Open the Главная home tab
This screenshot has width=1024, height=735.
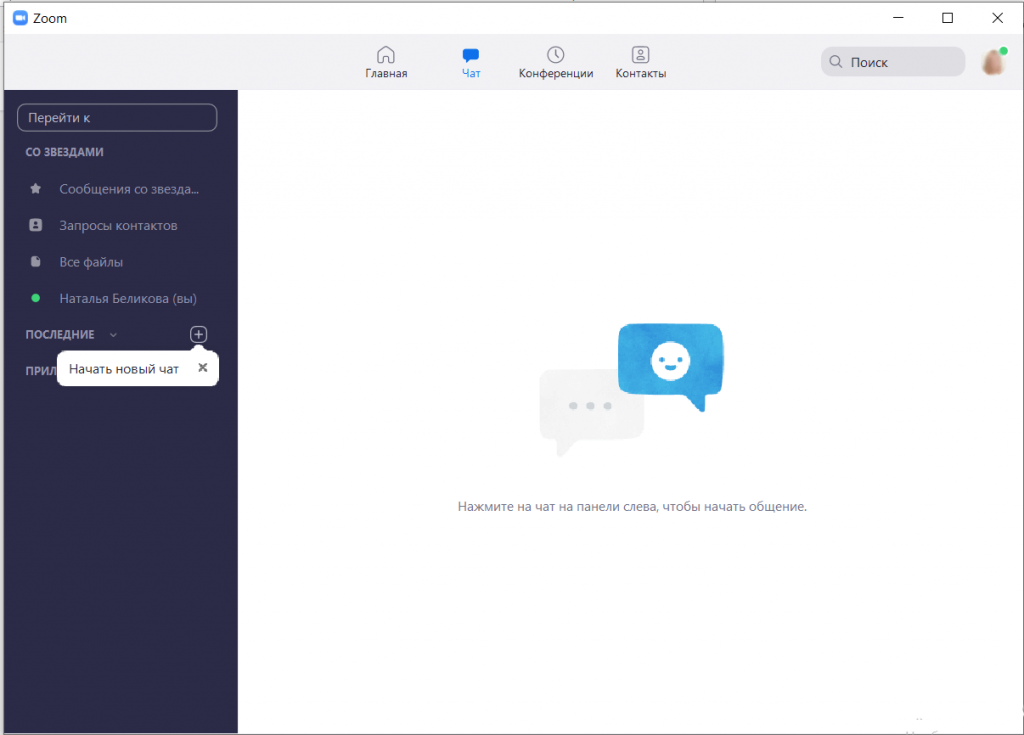coord(386,62)
